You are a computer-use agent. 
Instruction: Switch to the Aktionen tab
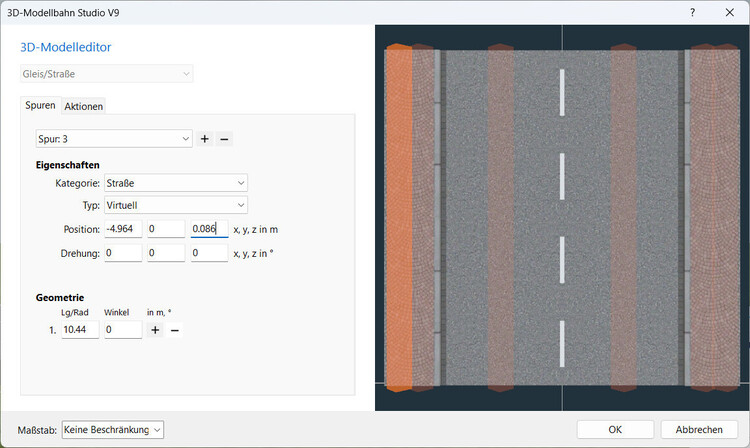click(84, 106)
